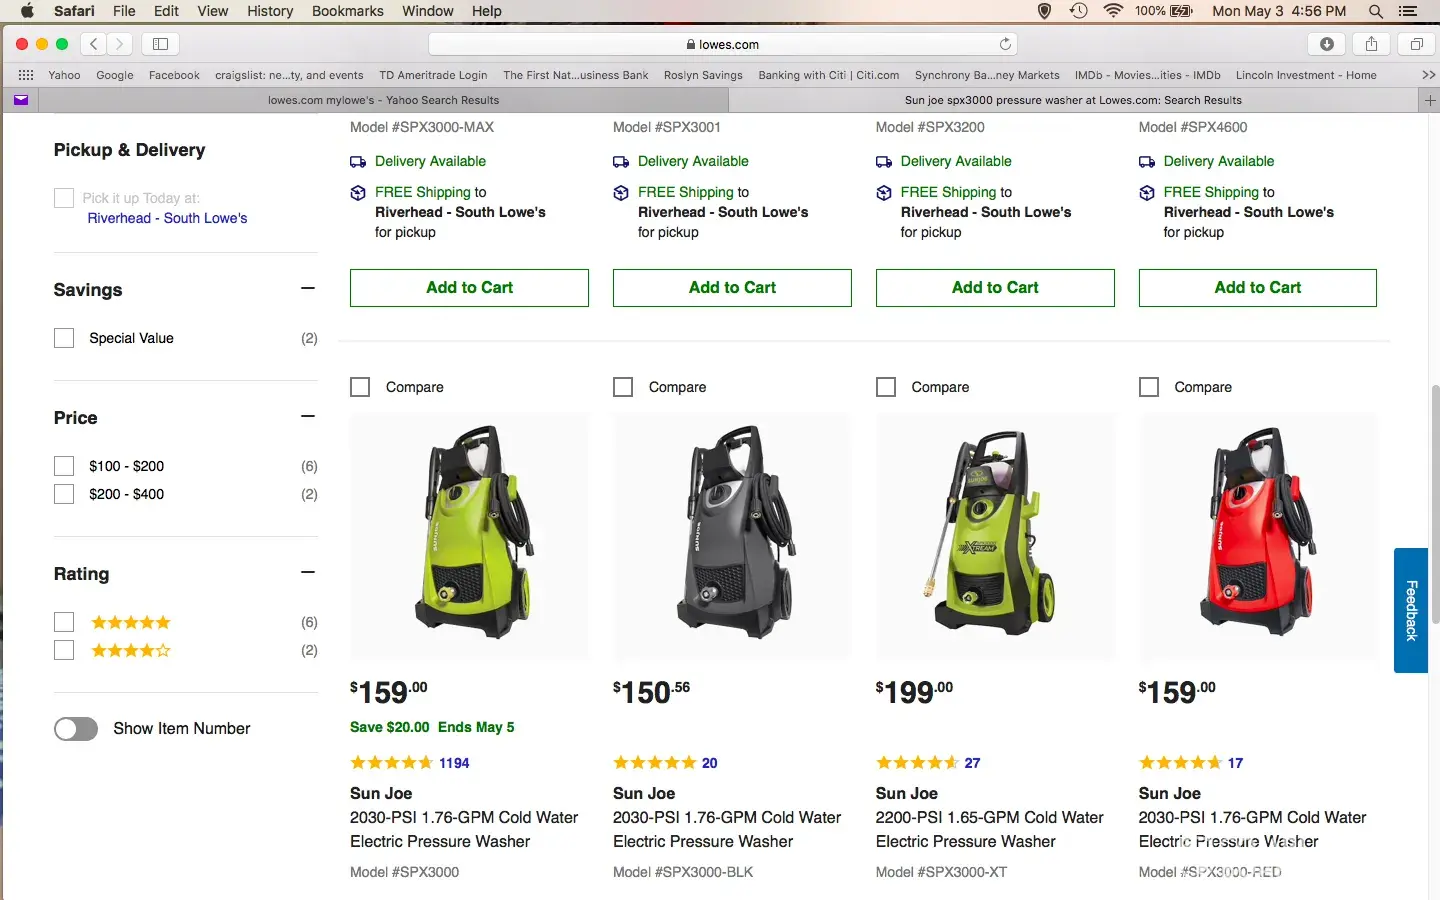
Task: Reload the page using the refresh icon
Action: coord(1005,44)
